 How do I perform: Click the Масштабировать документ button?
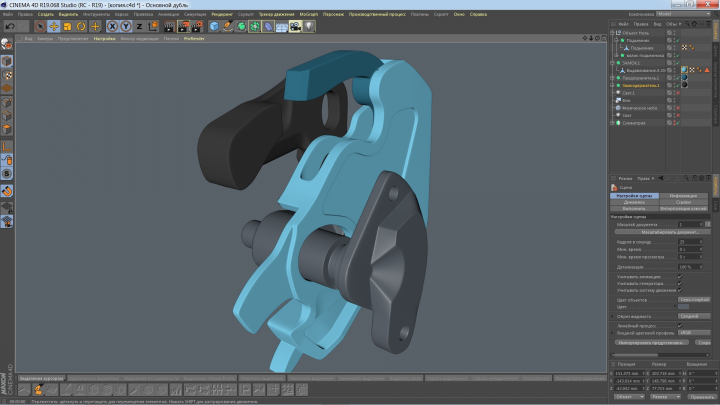pos(662,232)
